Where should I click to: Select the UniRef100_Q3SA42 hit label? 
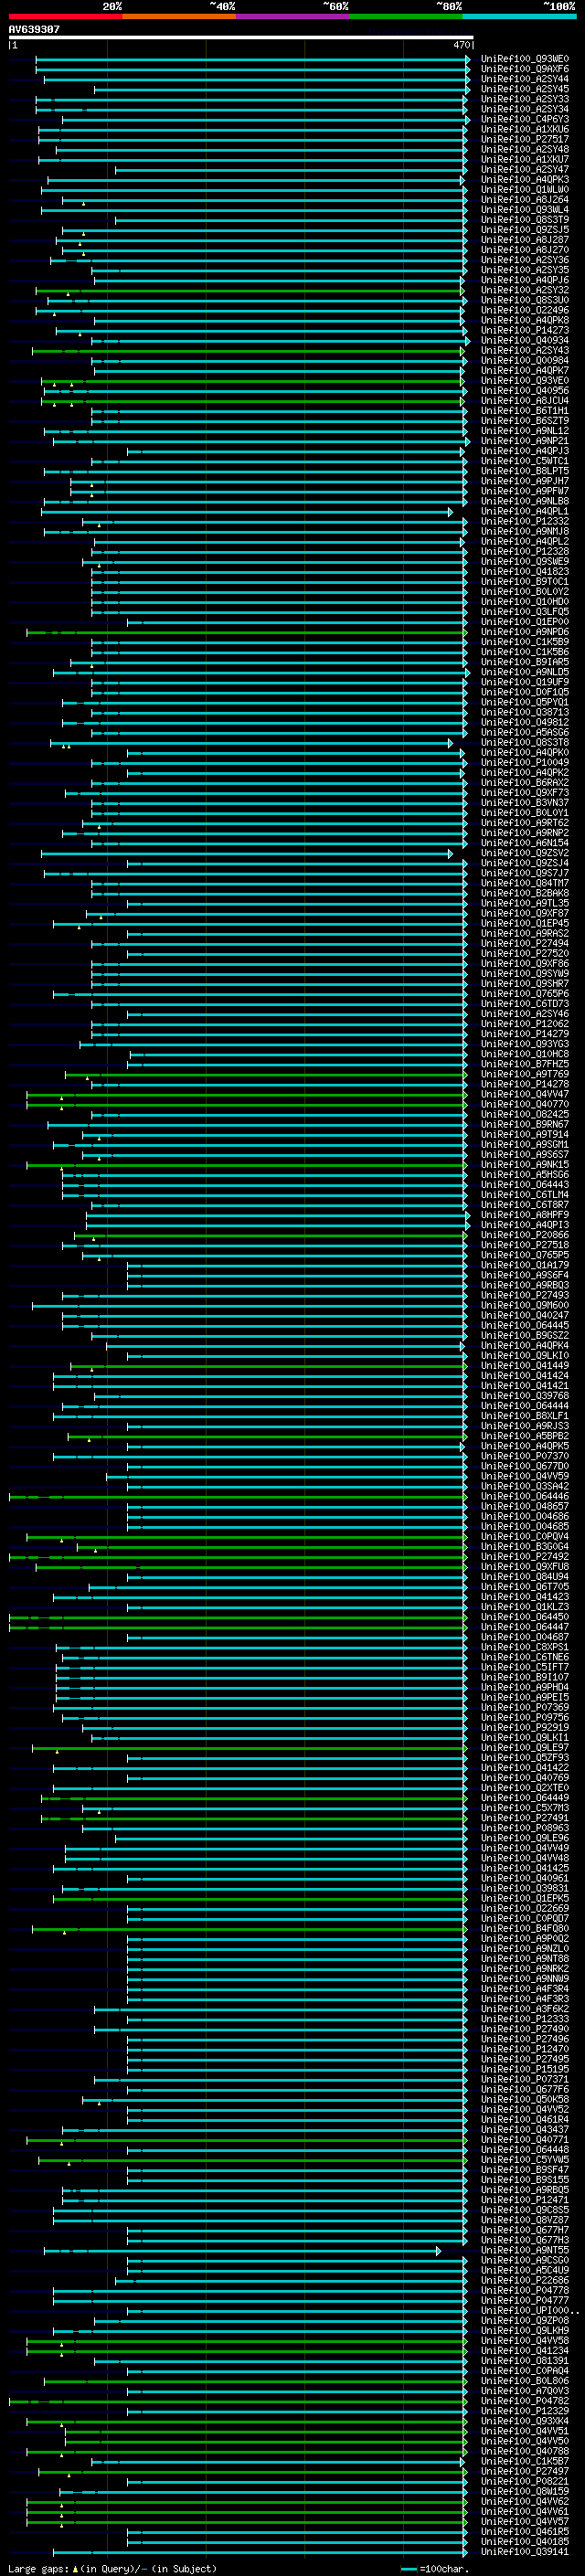point(525,1486)
